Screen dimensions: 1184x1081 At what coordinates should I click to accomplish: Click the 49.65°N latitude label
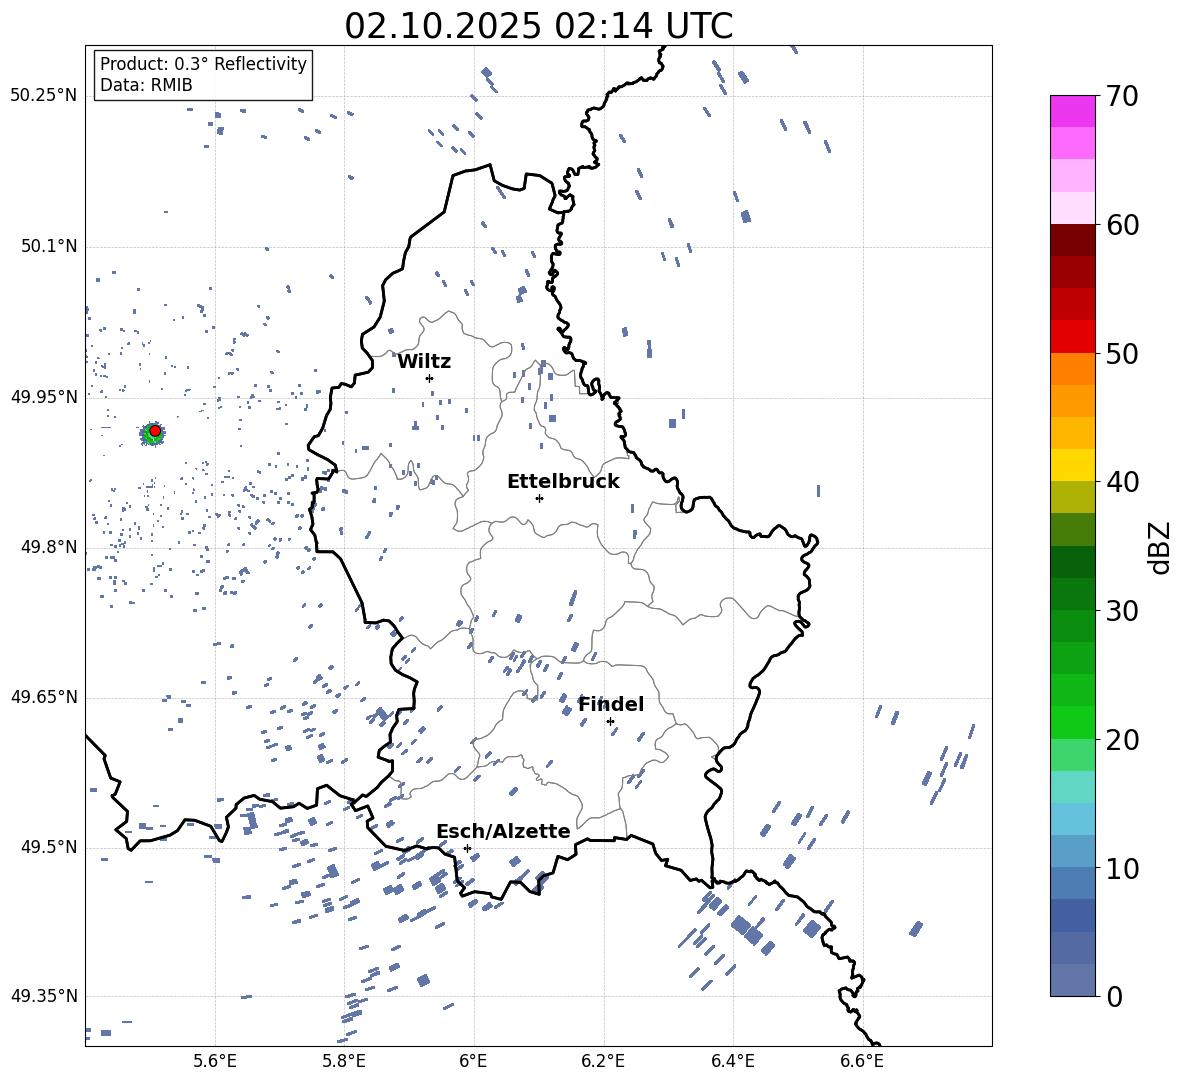coord(43,696)
